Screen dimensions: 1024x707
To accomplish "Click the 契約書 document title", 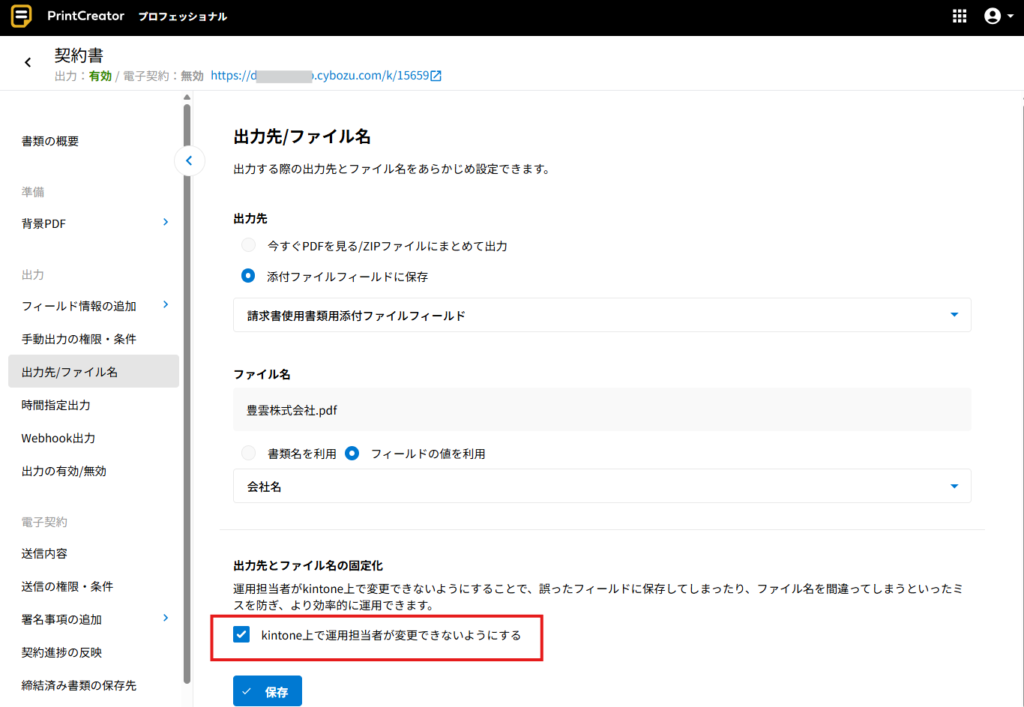I will pyautogui.click(x=79, y=55).
